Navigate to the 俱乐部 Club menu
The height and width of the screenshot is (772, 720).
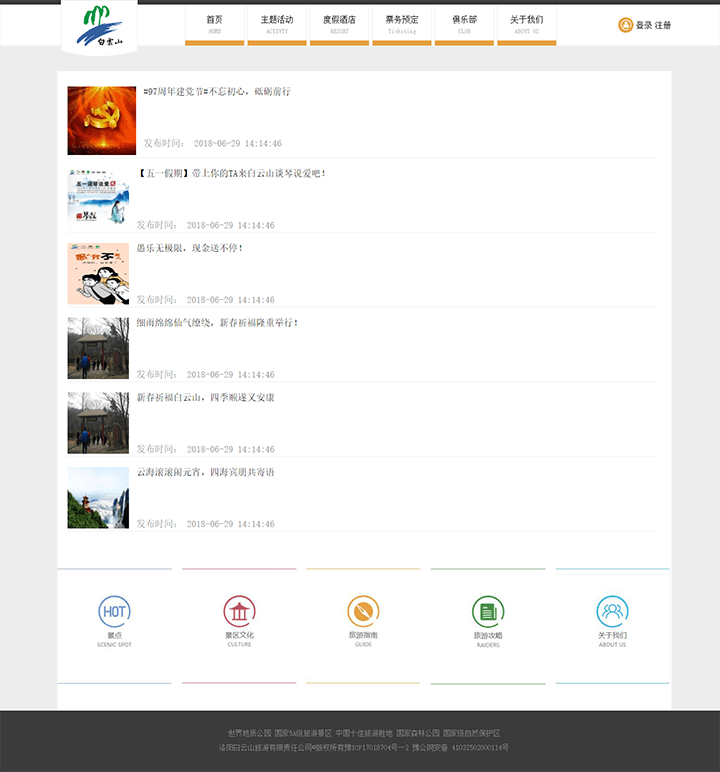(464, 24)
